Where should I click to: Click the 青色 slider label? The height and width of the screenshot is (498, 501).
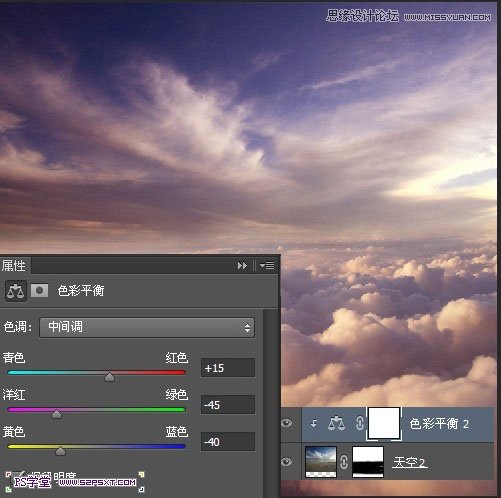pyautogui.click(x=14, y=358)
